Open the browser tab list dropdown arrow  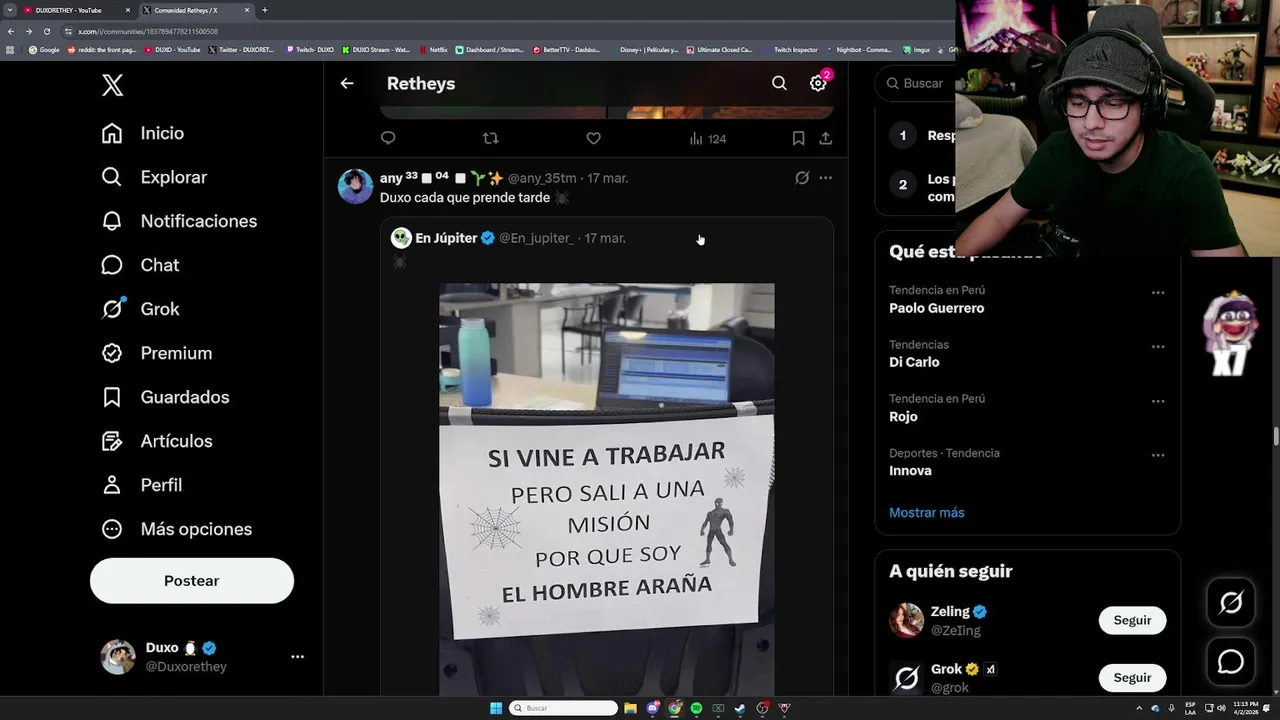[x=9, y=10]
